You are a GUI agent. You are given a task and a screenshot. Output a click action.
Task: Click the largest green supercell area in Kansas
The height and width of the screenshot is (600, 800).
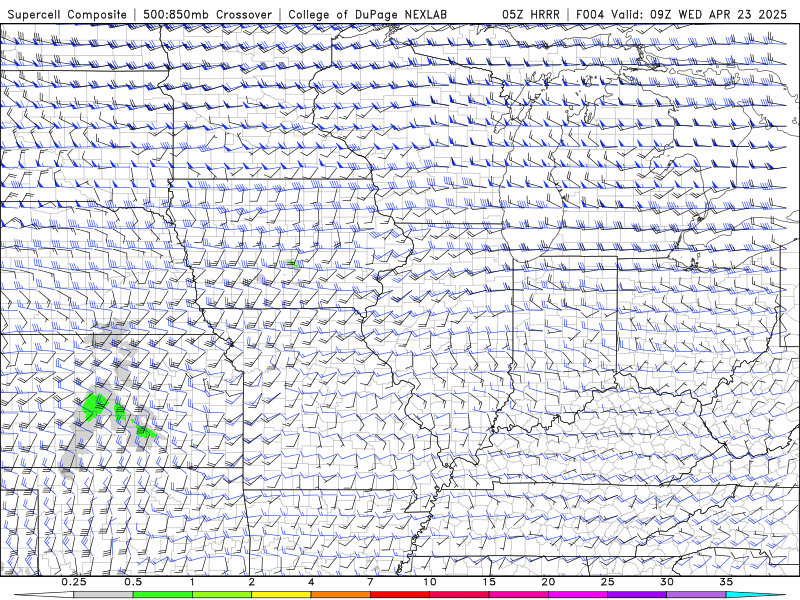(95, 406)
